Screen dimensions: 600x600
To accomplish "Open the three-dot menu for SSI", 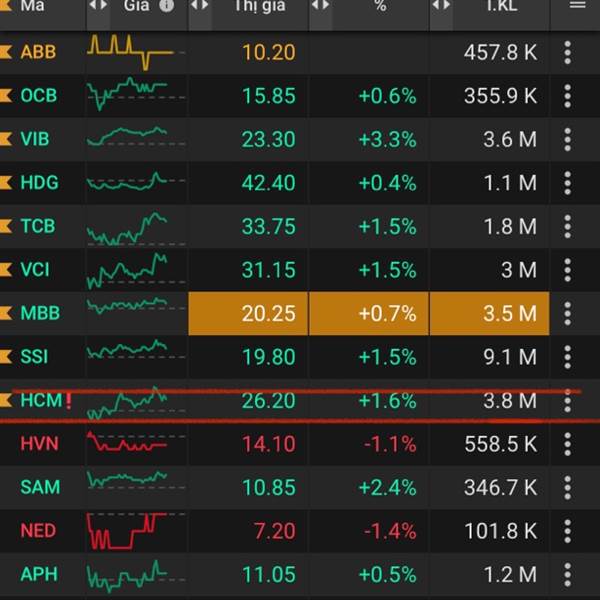I will (567, 357).
